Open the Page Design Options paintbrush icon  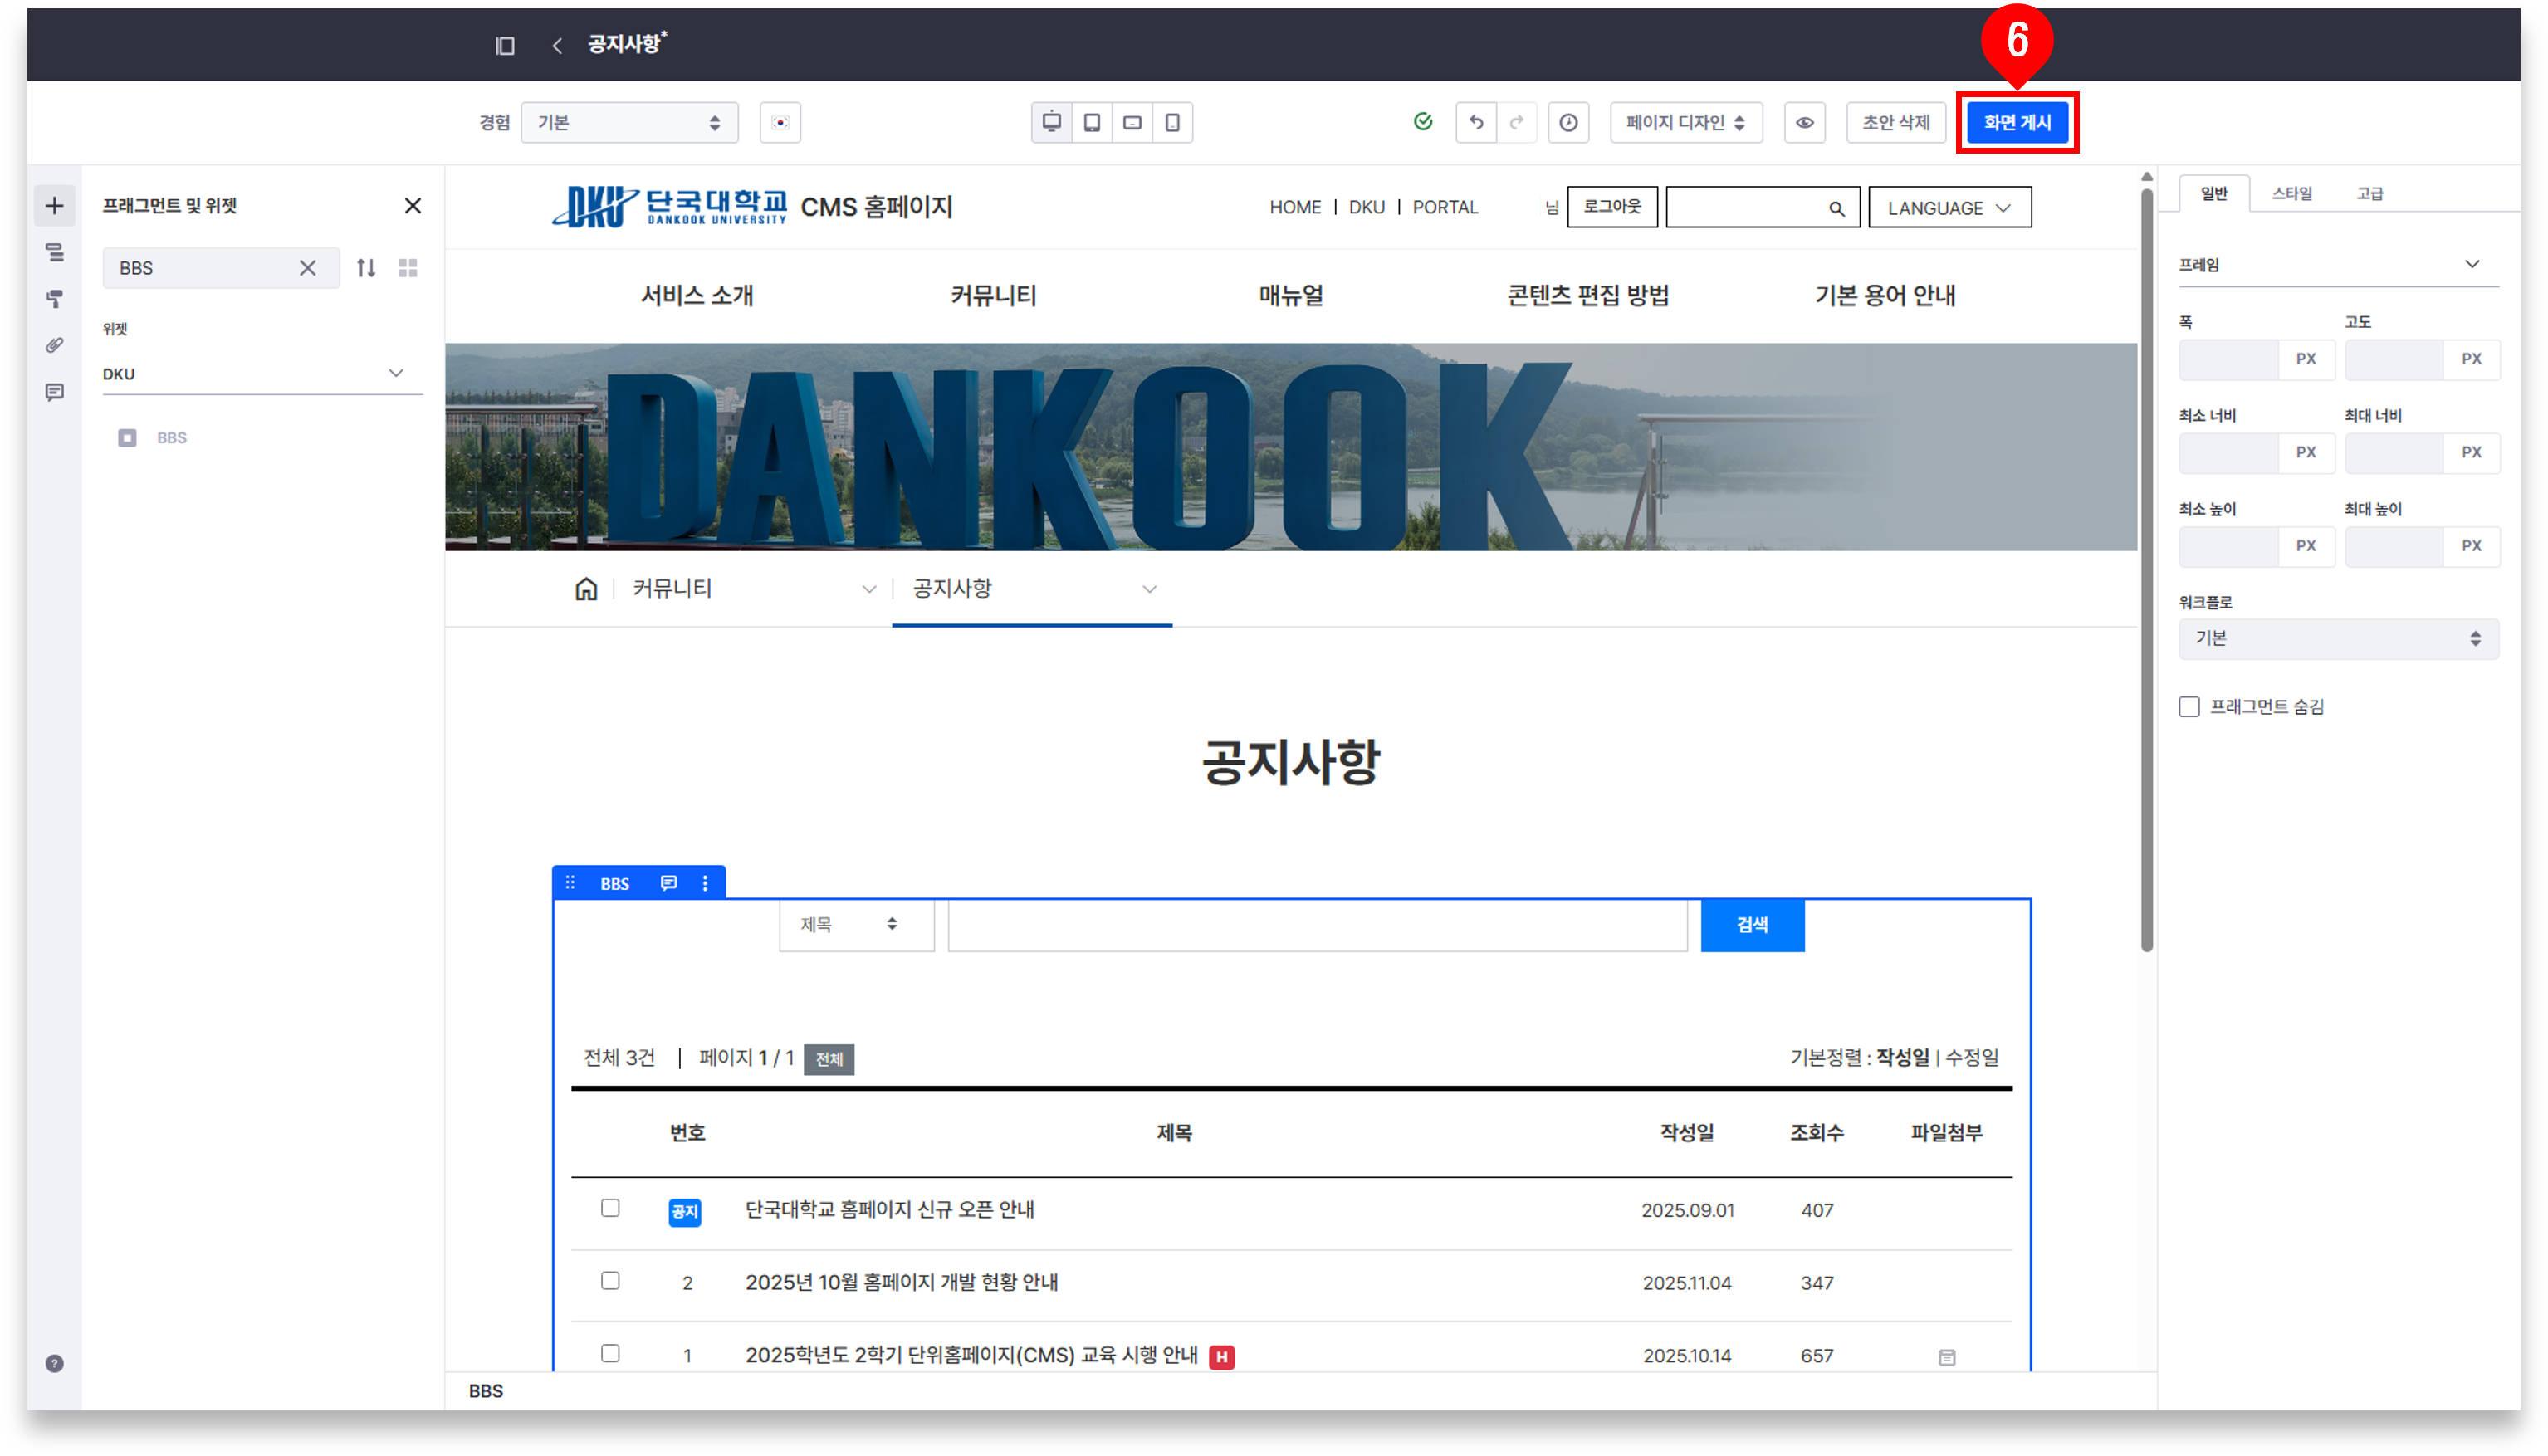(x=55, y=298)
